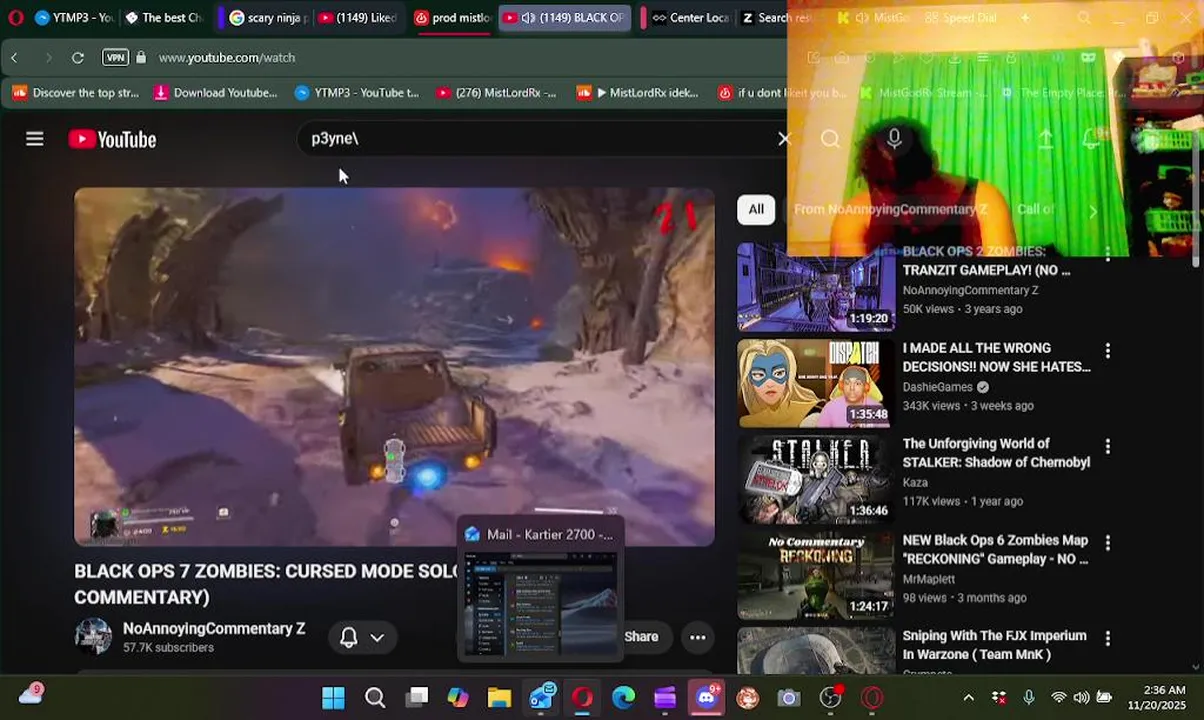This screenshot has height=720, width=1204.
Task: Open options menu for FJX Imperium video
Action: pos(1107,638)
